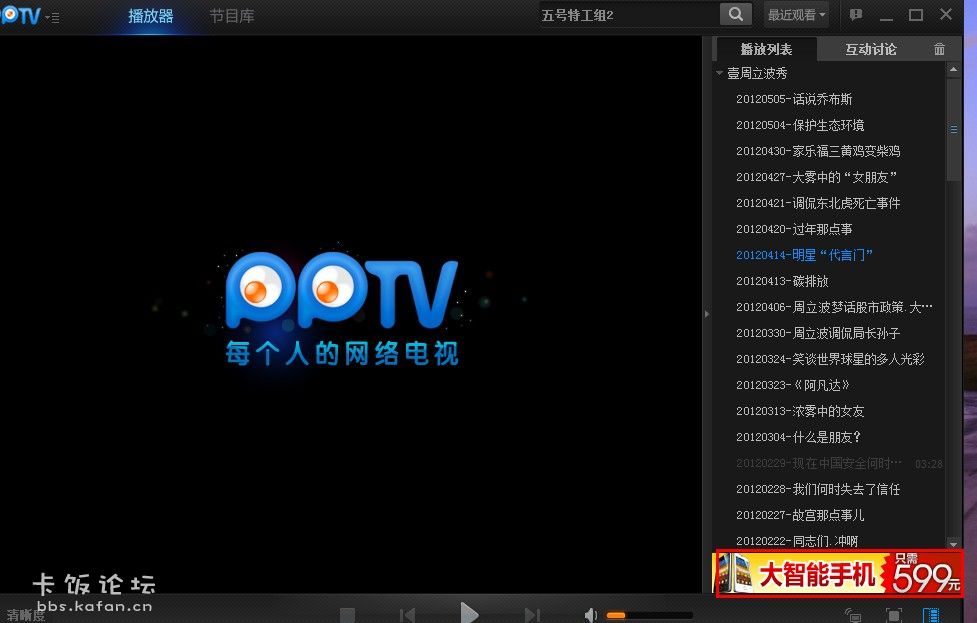
Task: Click the search magnifier button
Action: tap(735, 14)
